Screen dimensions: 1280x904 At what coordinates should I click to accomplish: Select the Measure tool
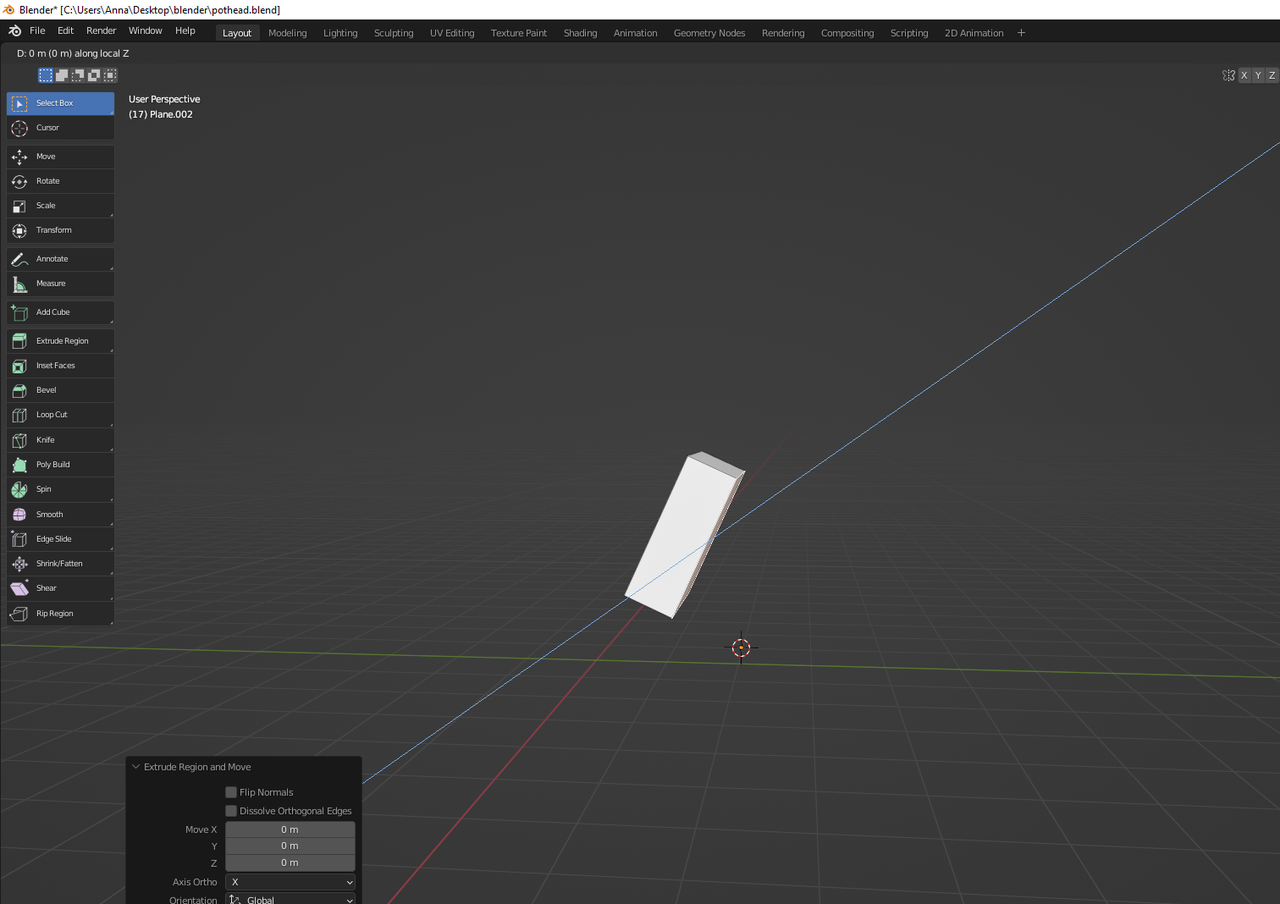point(60,284)
